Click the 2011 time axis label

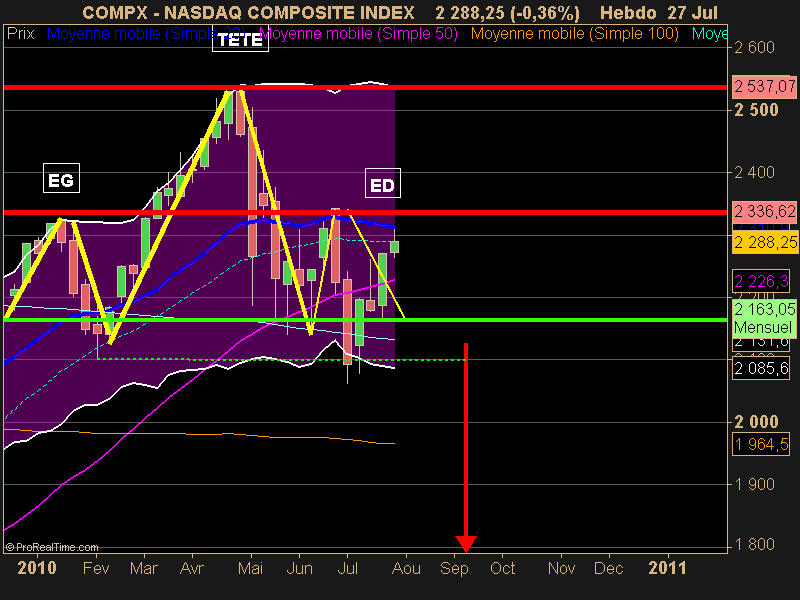point(667,568)
